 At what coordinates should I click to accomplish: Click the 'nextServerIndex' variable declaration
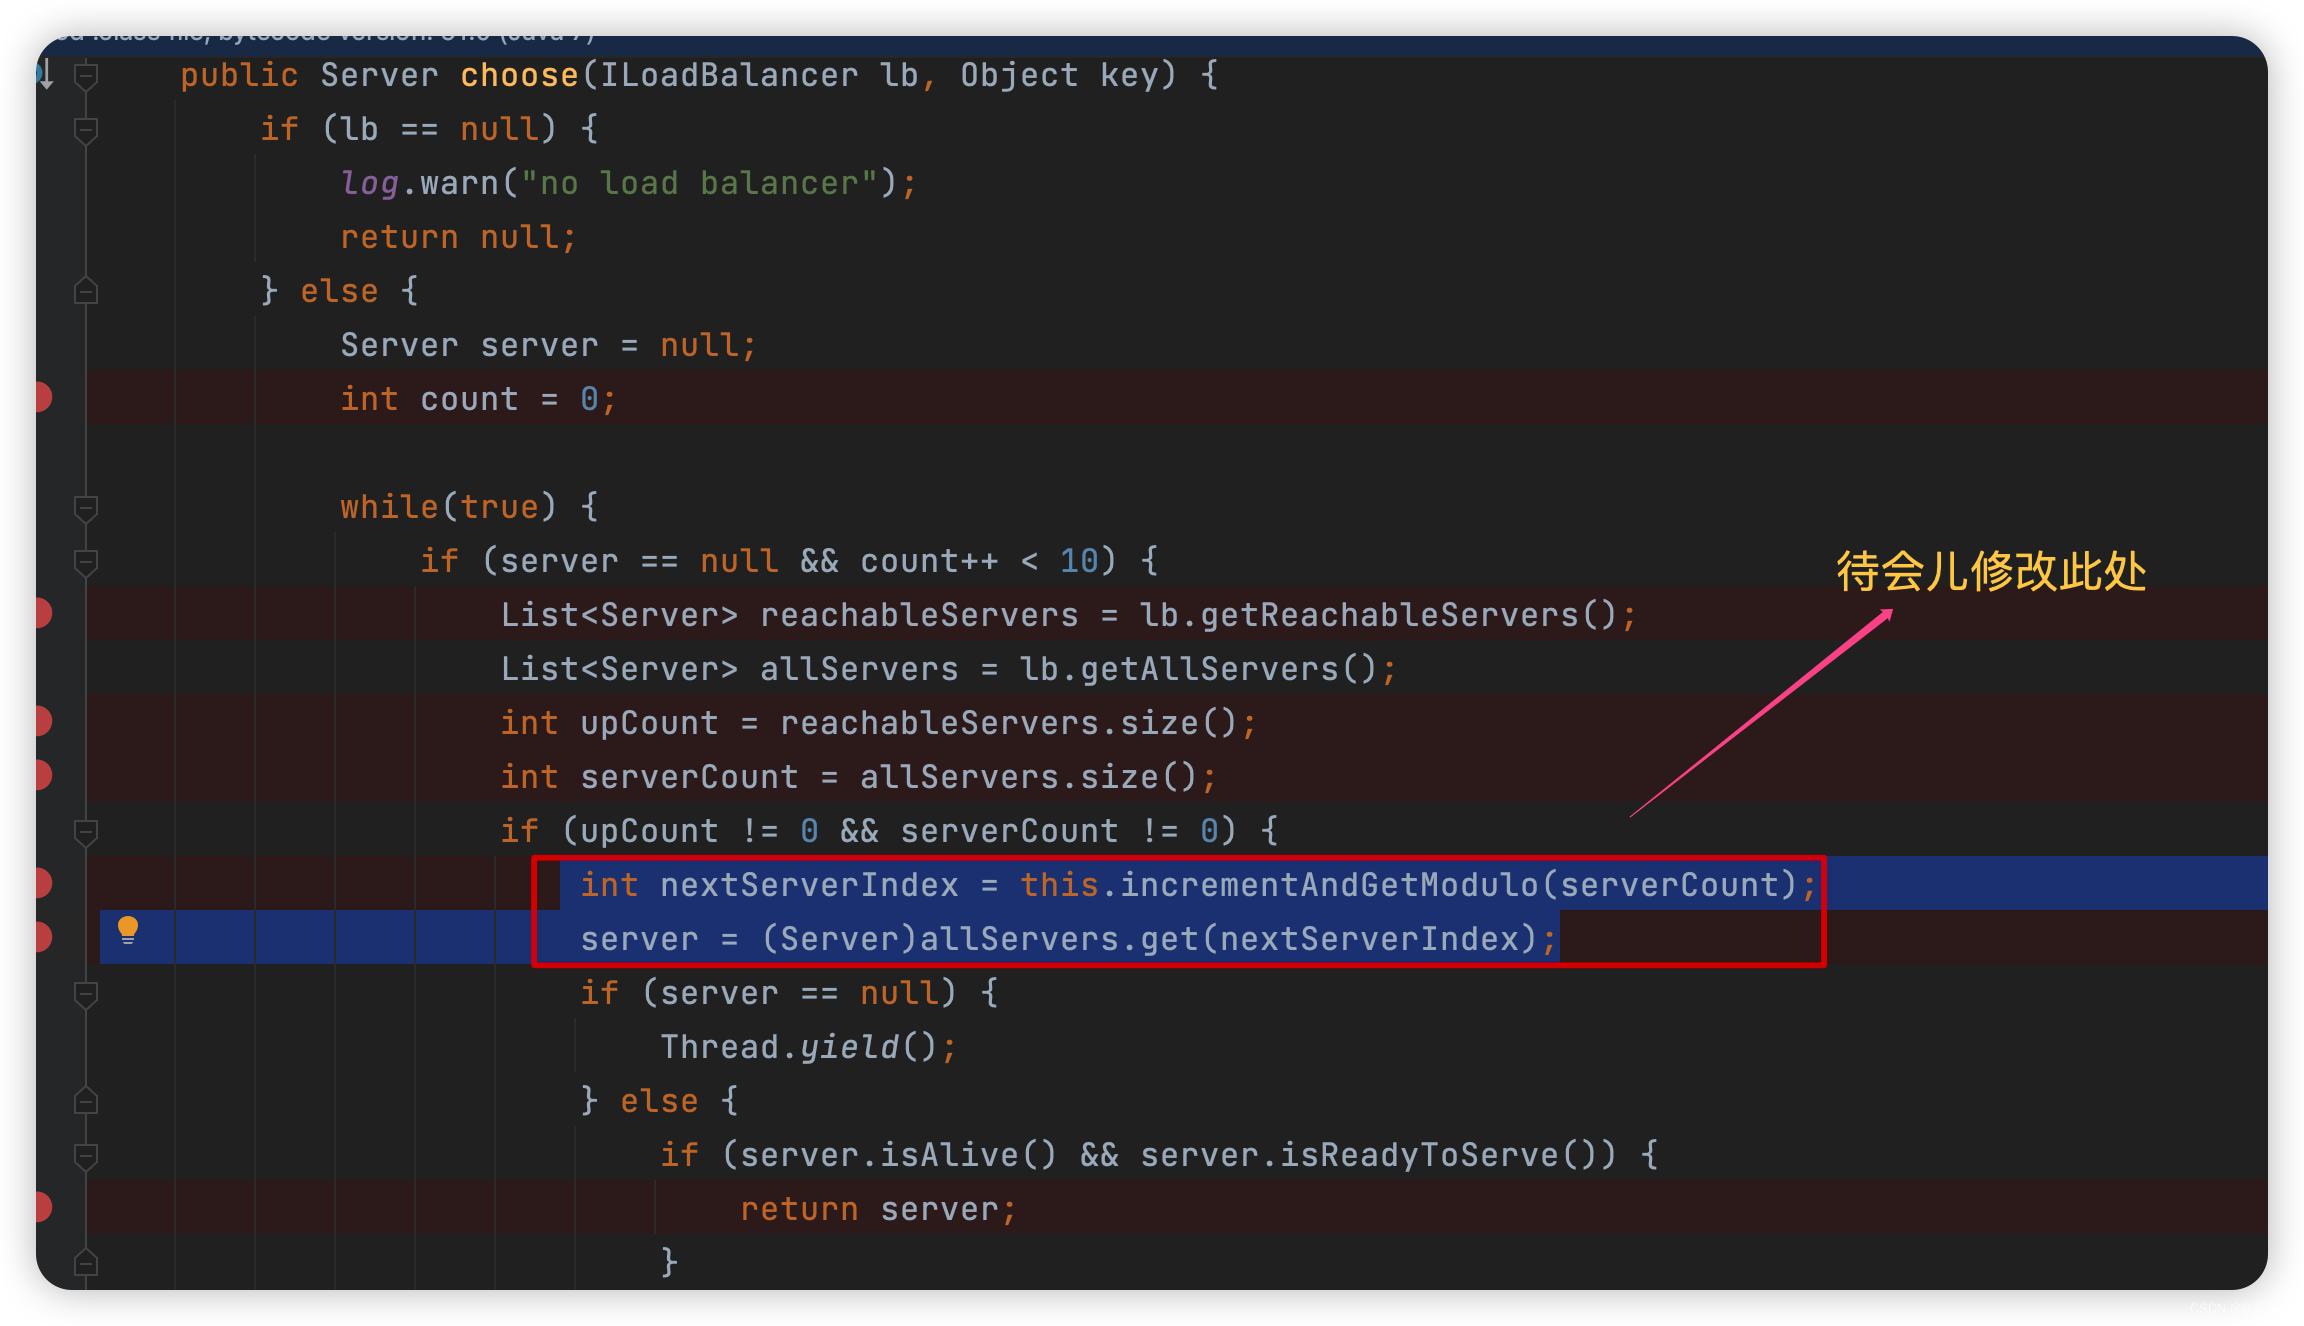coord(809,885)
